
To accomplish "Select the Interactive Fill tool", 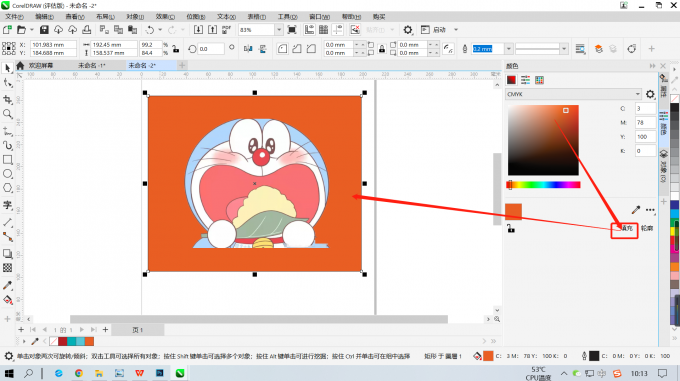I will (7, 300).
